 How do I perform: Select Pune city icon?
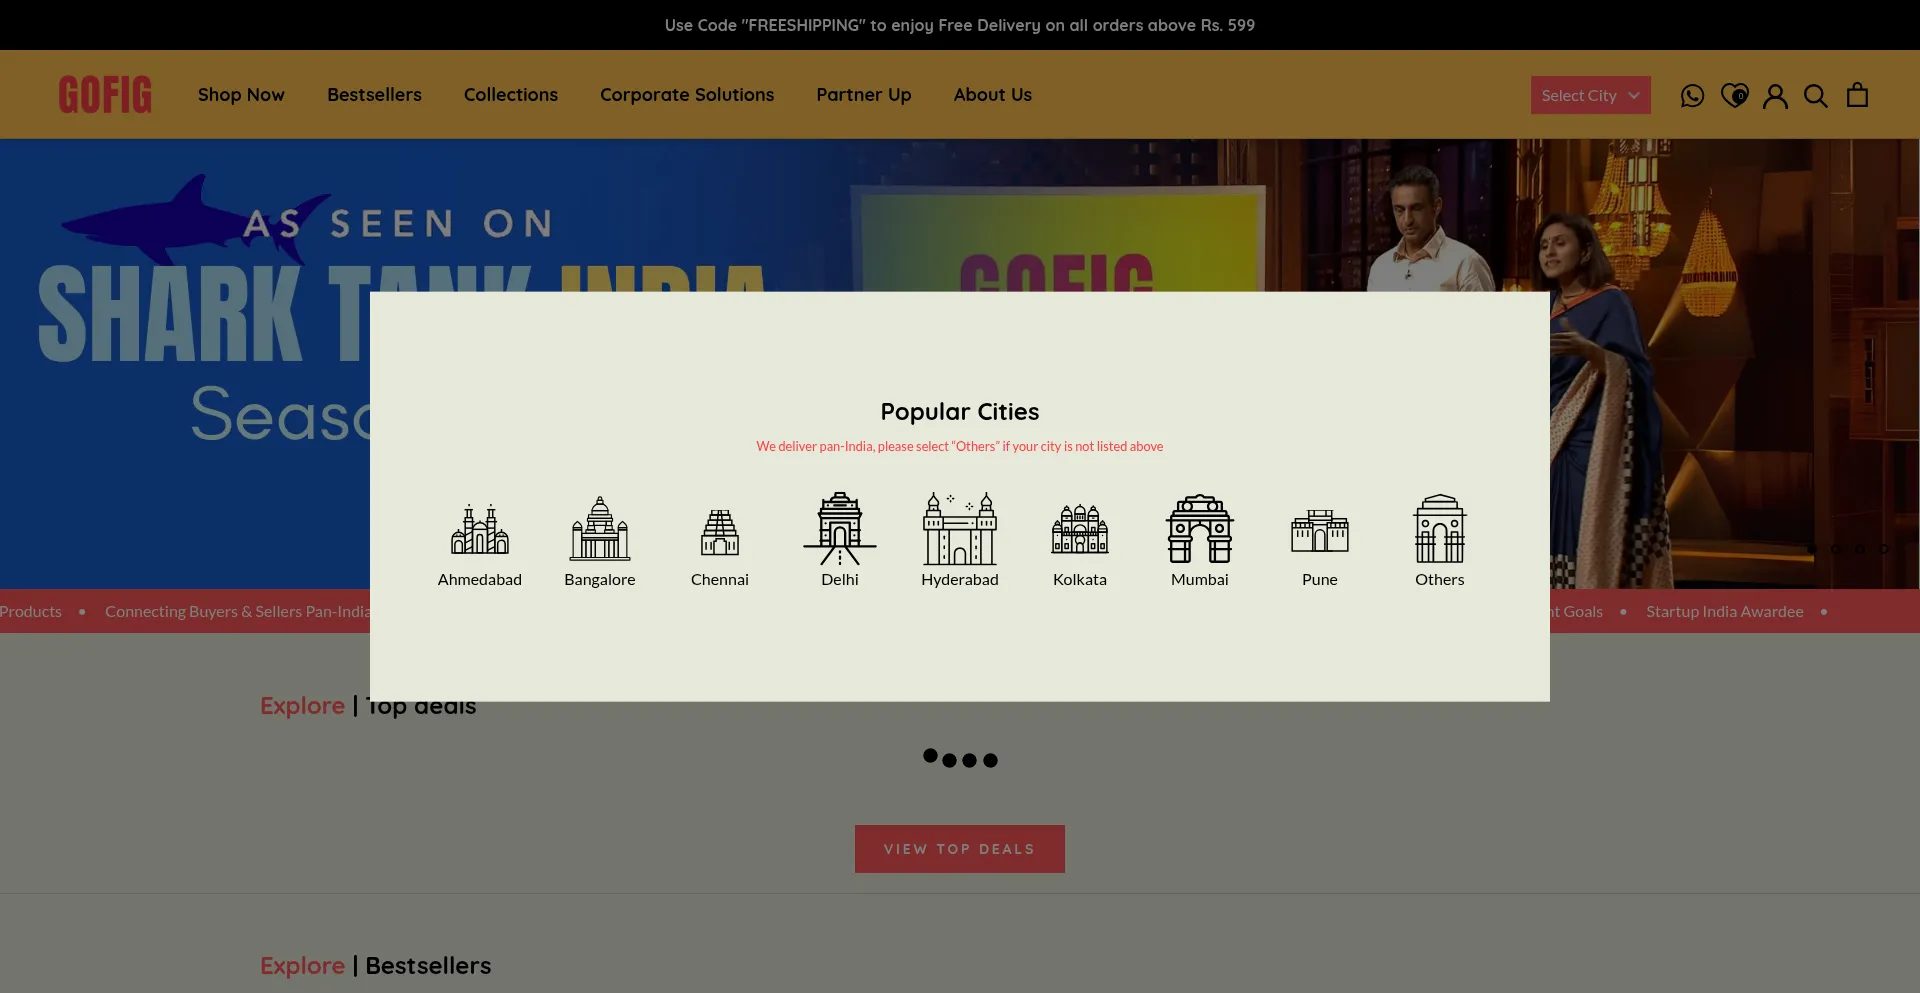click(1319, 531)
